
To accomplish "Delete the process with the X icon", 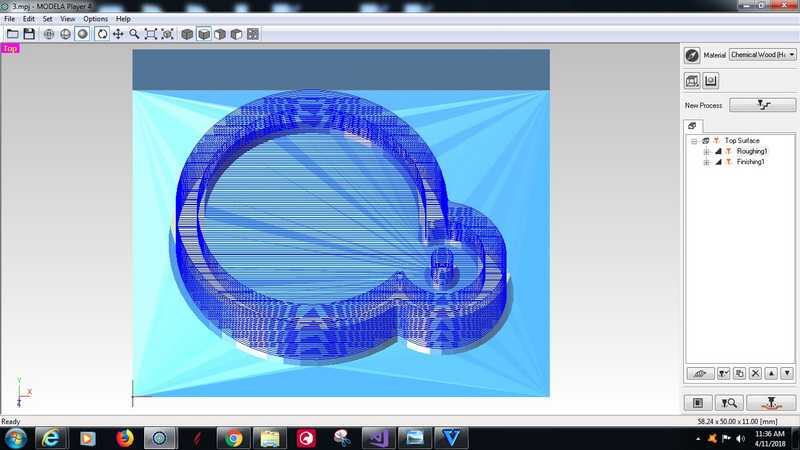I will coord(755,373).
